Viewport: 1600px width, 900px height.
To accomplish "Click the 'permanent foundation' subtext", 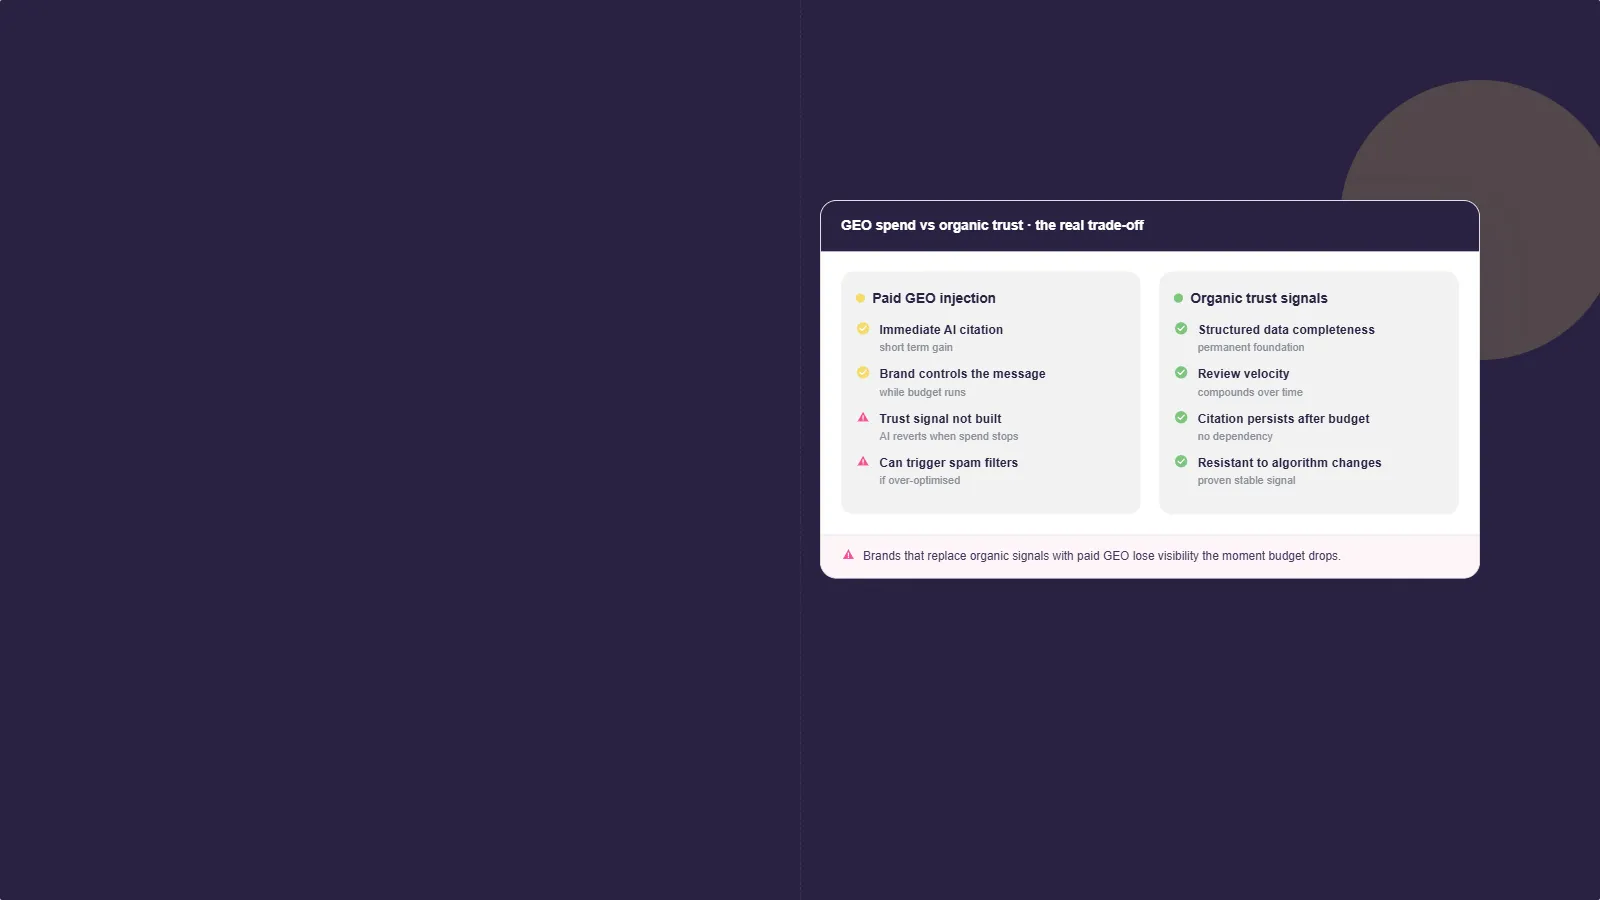I will click(1251, 348).
